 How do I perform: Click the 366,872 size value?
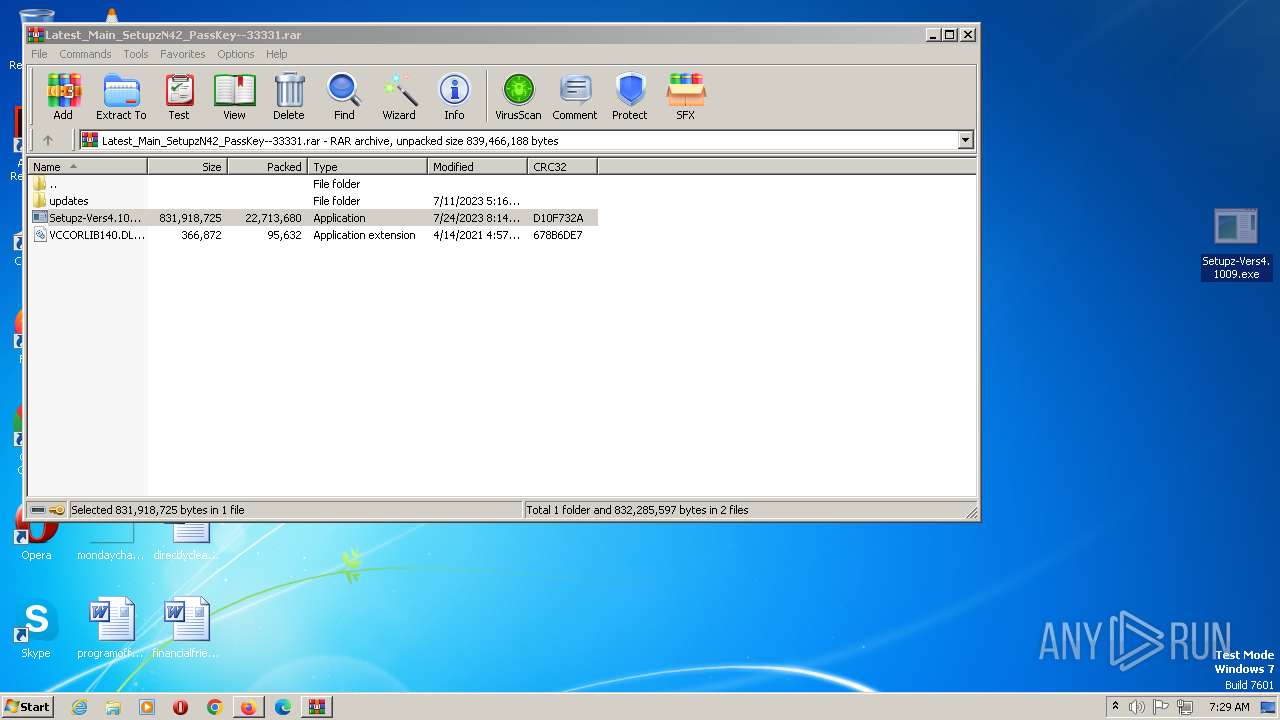[x=201, y=235]
